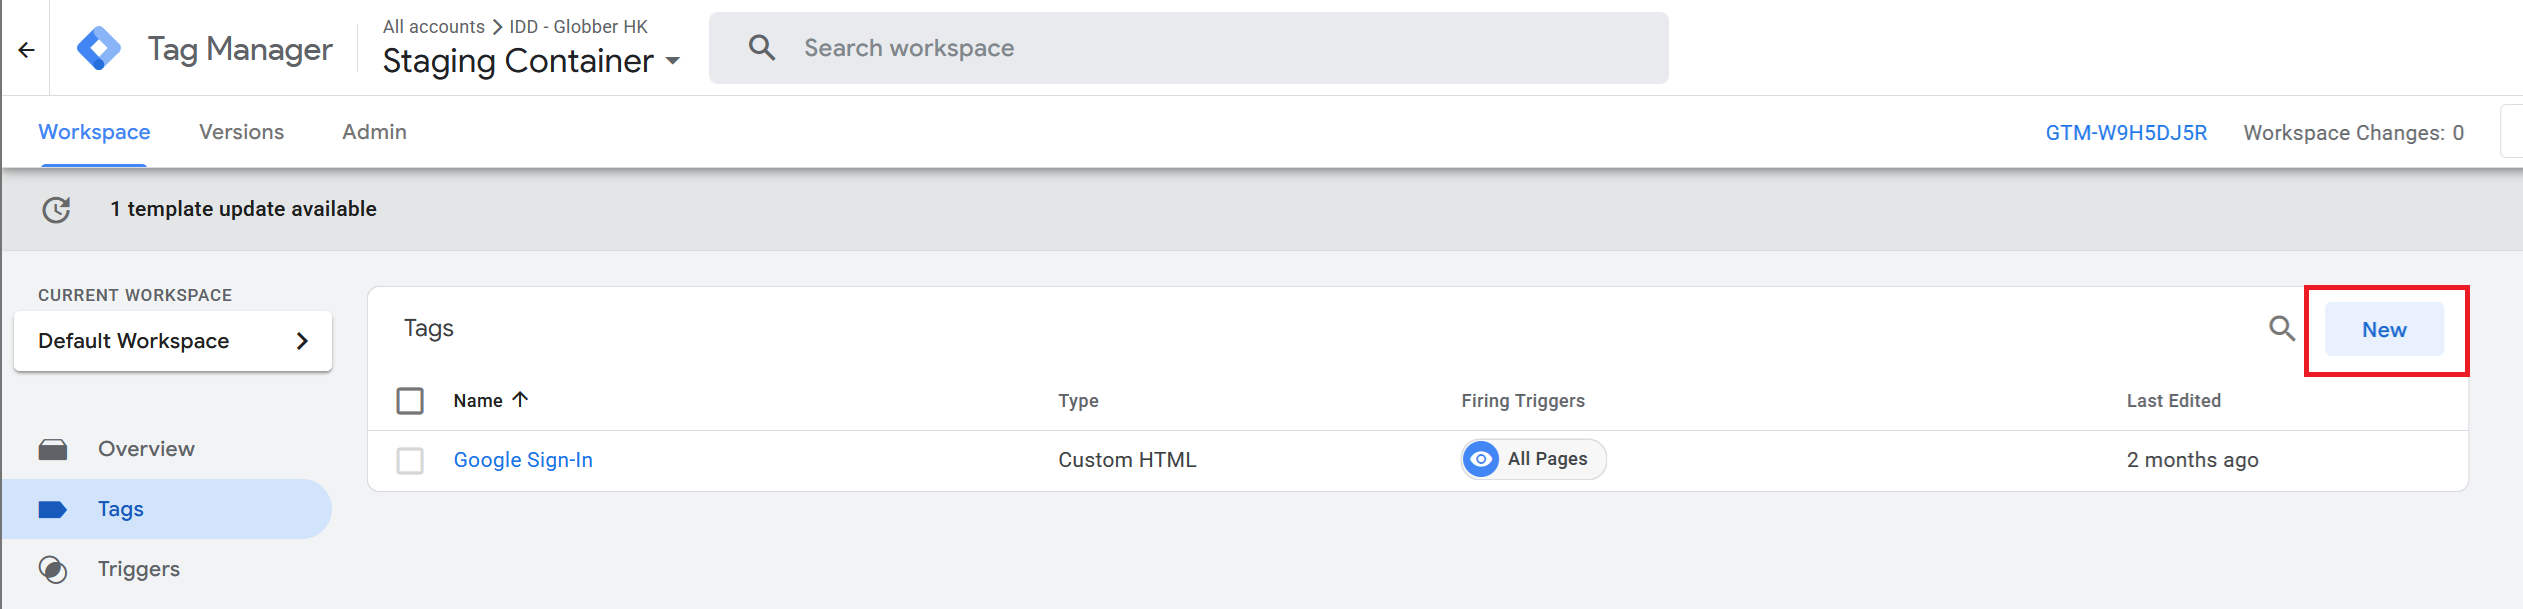Click the Triggers sidebar icon
Screen dimensions: 2523x609
pyautogui.click(x=53, y=569)
